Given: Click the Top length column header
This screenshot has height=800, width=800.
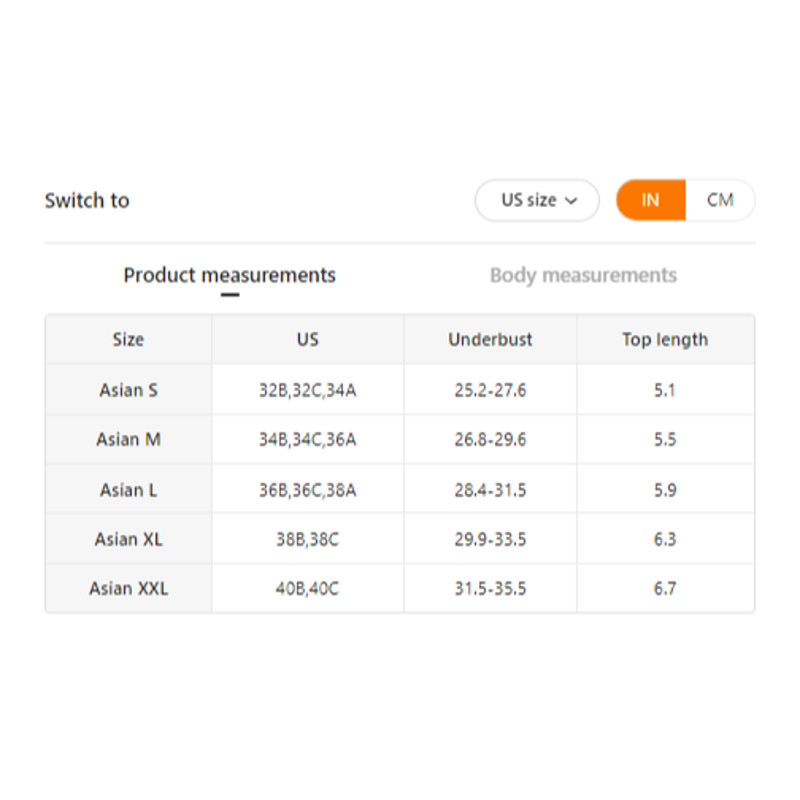Looking at the screenshot, I should [665, 340].
